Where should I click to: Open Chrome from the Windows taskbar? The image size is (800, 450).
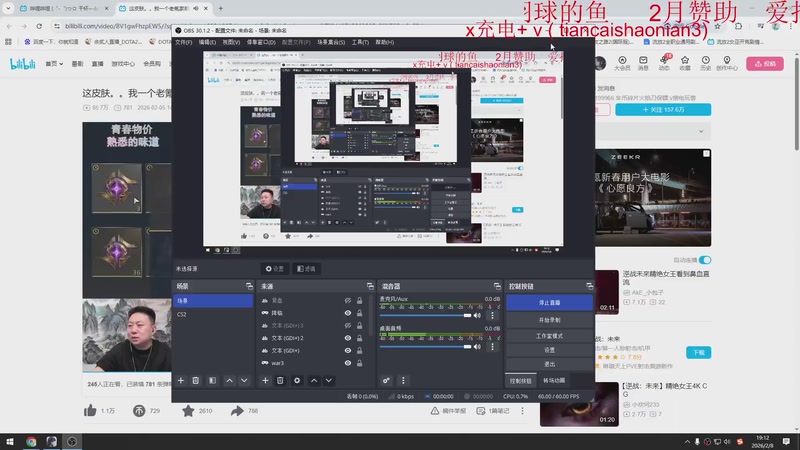(x=31, y=442)
